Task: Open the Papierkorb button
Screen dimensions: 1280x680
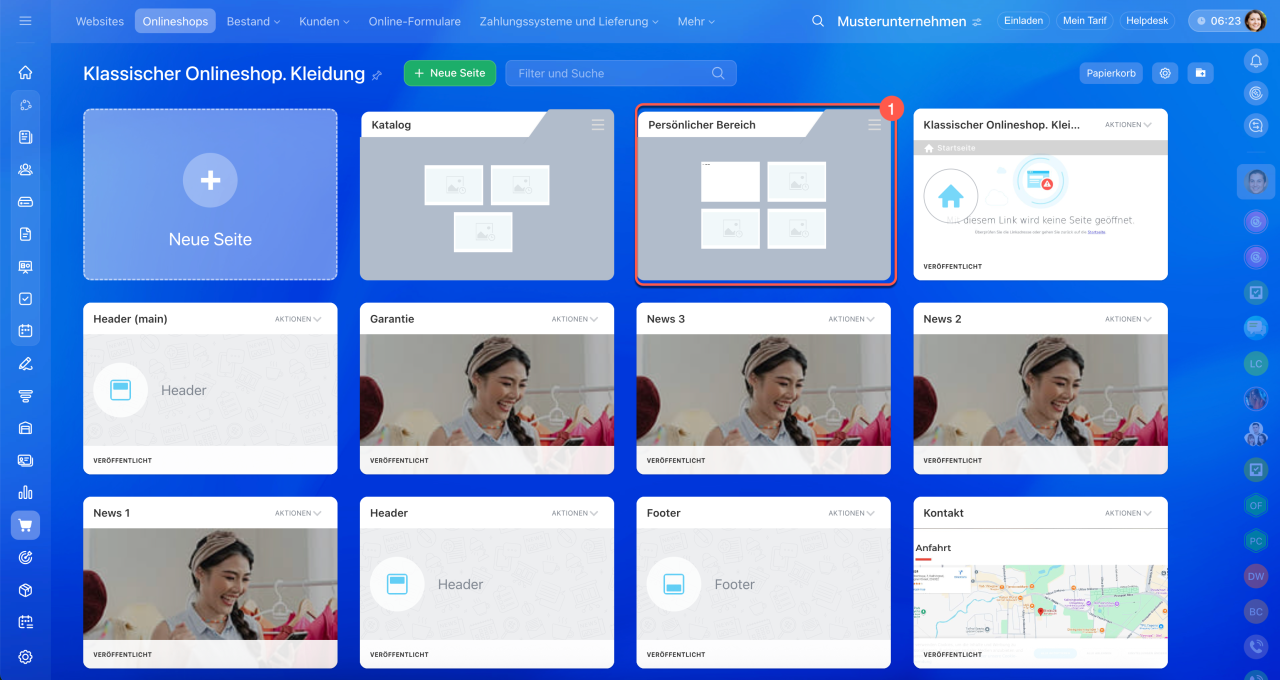Action: 1111,73
